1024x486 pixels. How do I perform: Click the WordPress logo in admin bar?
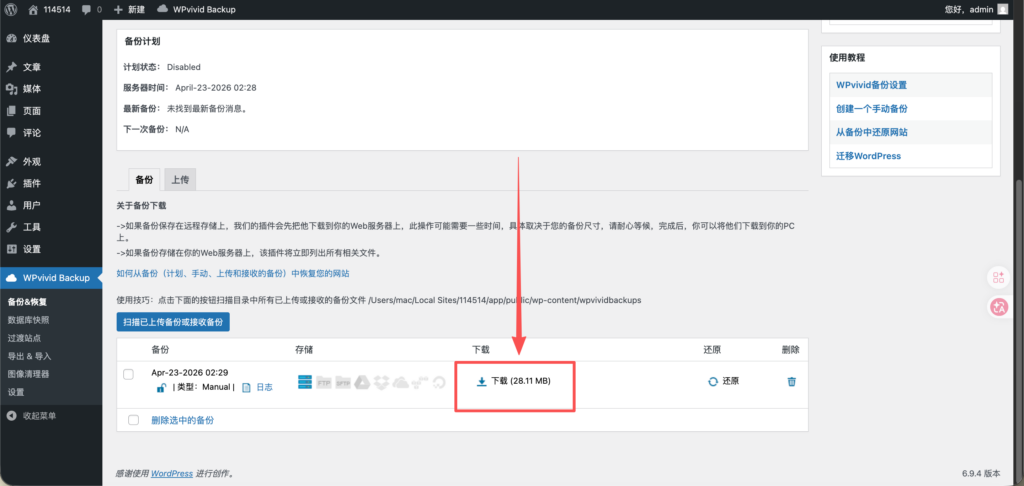point(11,10)
